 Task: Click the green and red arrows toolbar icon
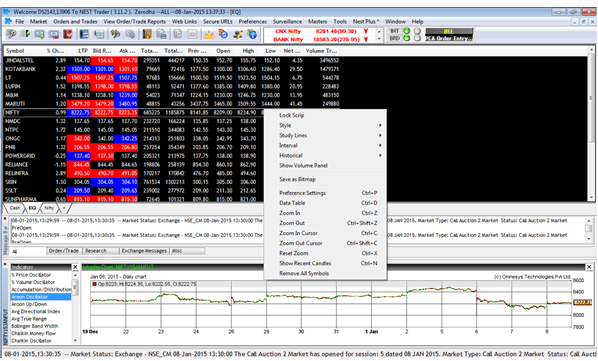coord(116,34)
